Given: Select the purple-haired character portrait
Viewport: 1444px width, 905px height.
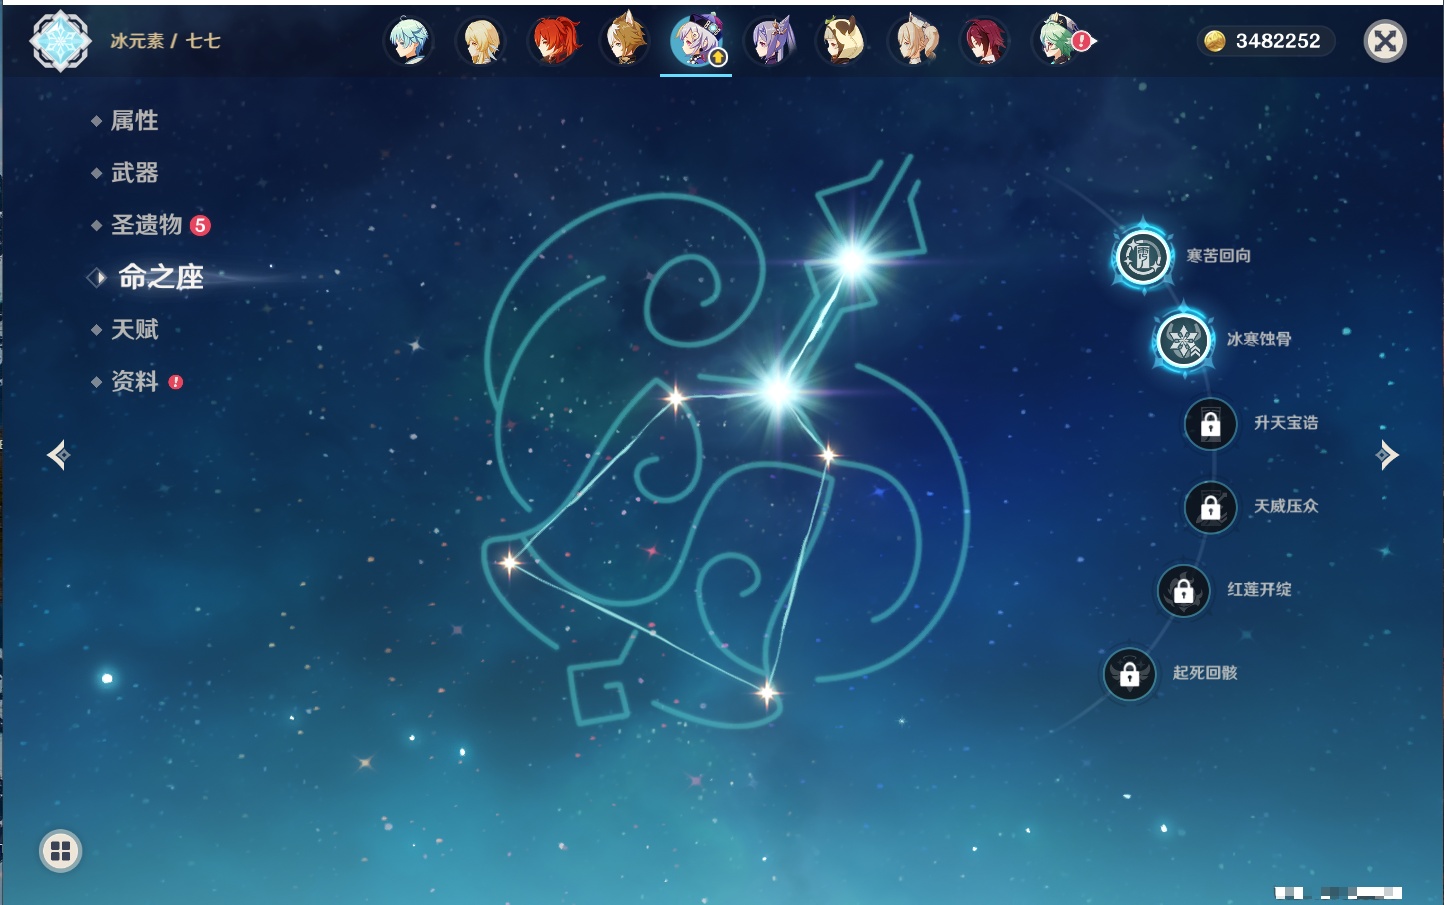Looking at the screenshot, I should click(x=769, y=42).
